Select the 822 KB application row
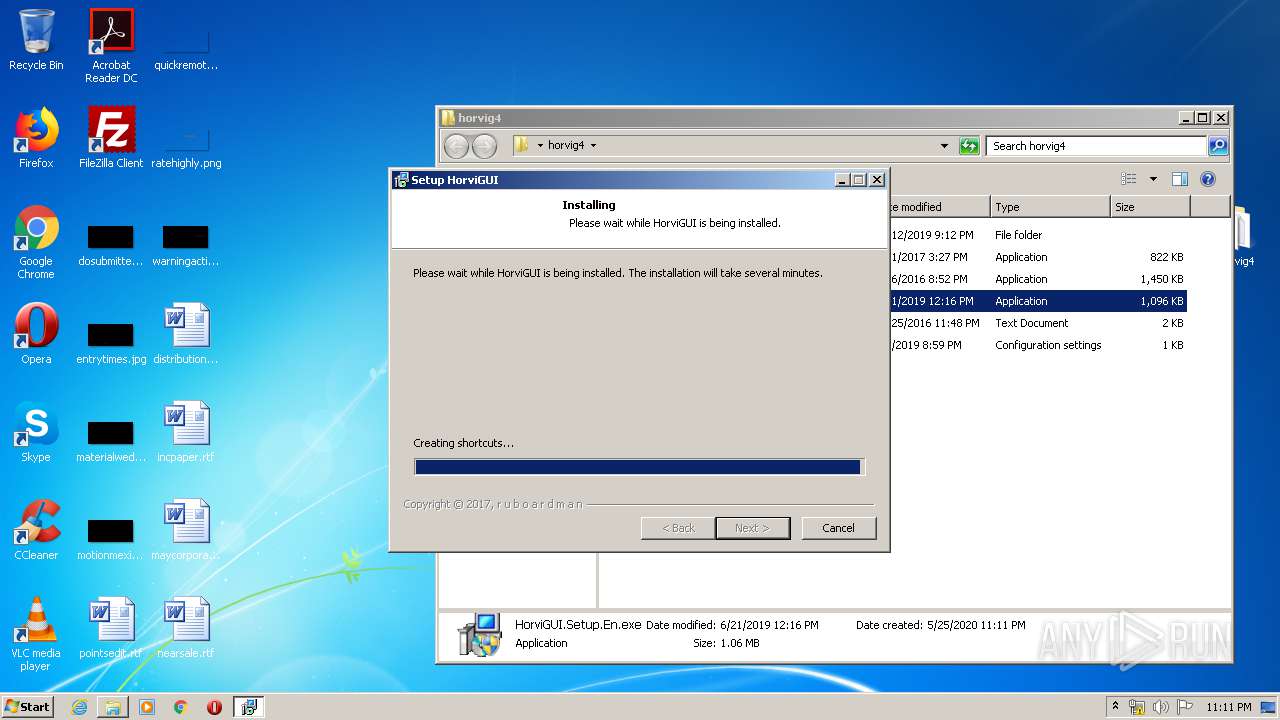The height and width of the screenshot is (720, 1280). pos(1037,257)
